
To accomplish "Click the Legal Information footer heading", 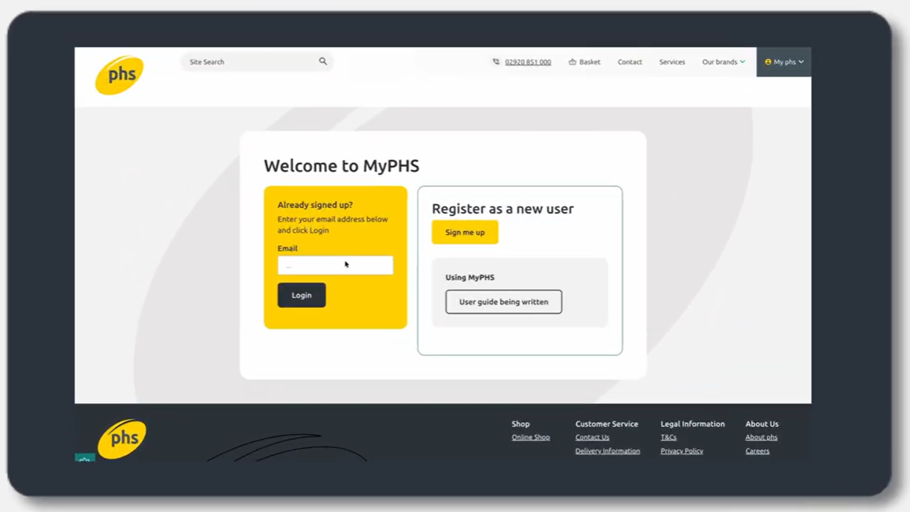I will tap(692, 424).
